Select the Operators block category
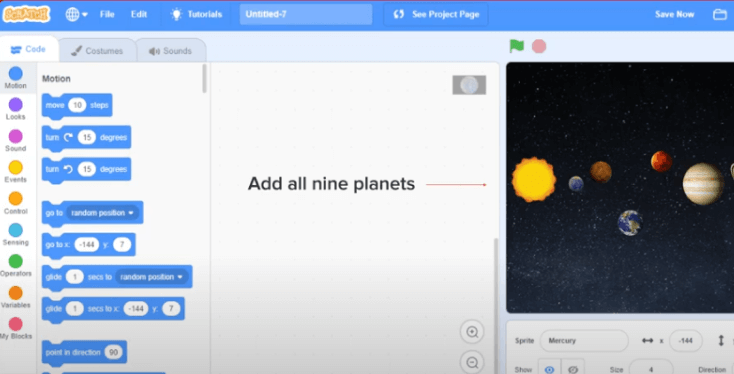 point(15,266)
